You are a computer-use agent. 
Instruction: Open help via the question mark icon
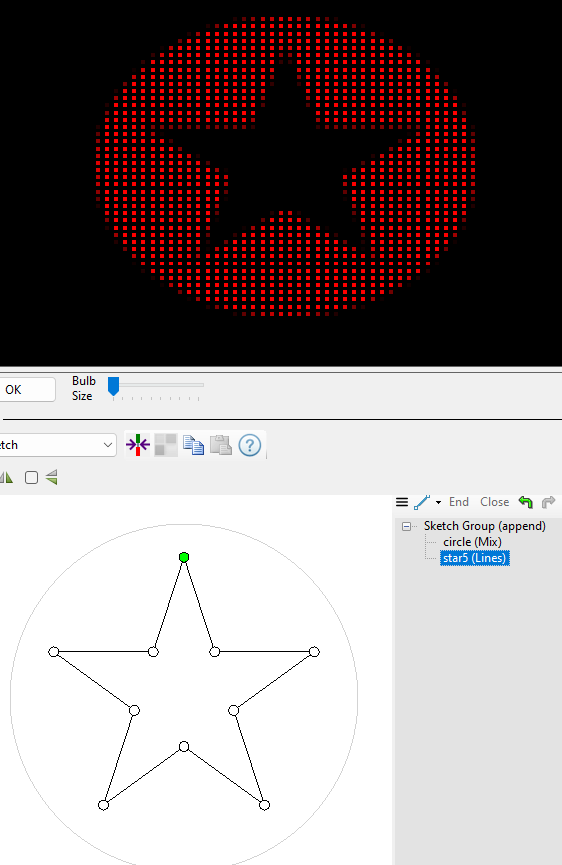point(249,445)
